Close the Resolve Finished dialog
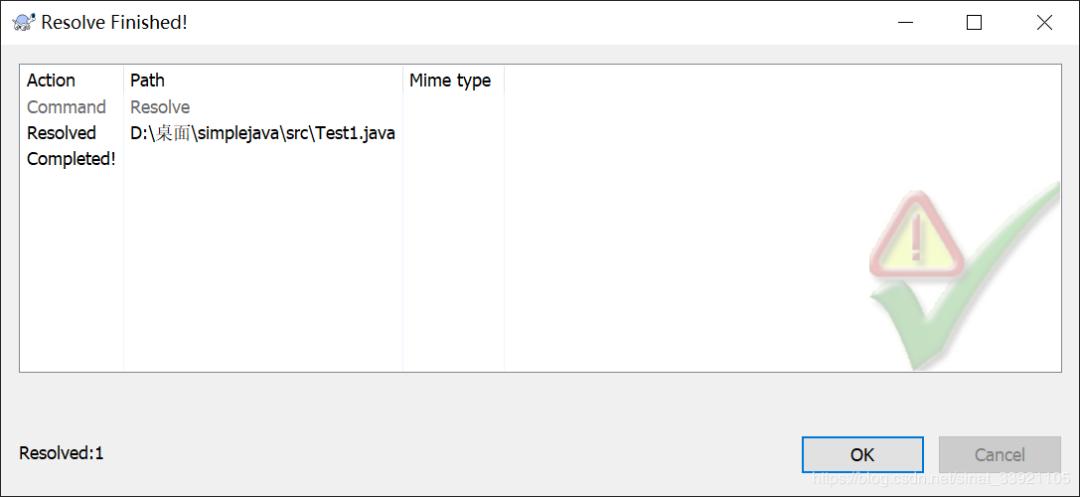 [x=1044, y=22]
